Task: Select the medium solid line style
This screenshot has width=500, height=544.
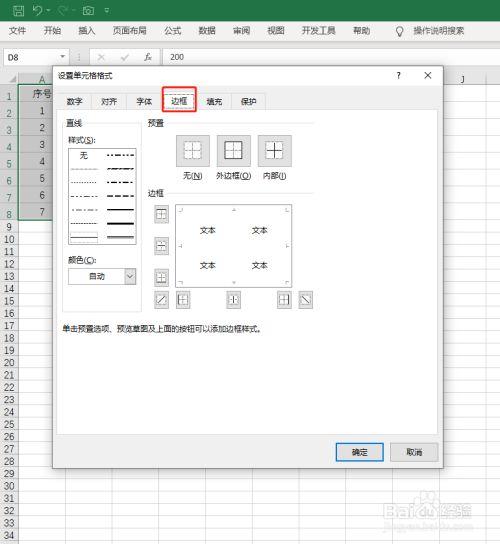Action: pyautogui.click(x=120, y=210)
